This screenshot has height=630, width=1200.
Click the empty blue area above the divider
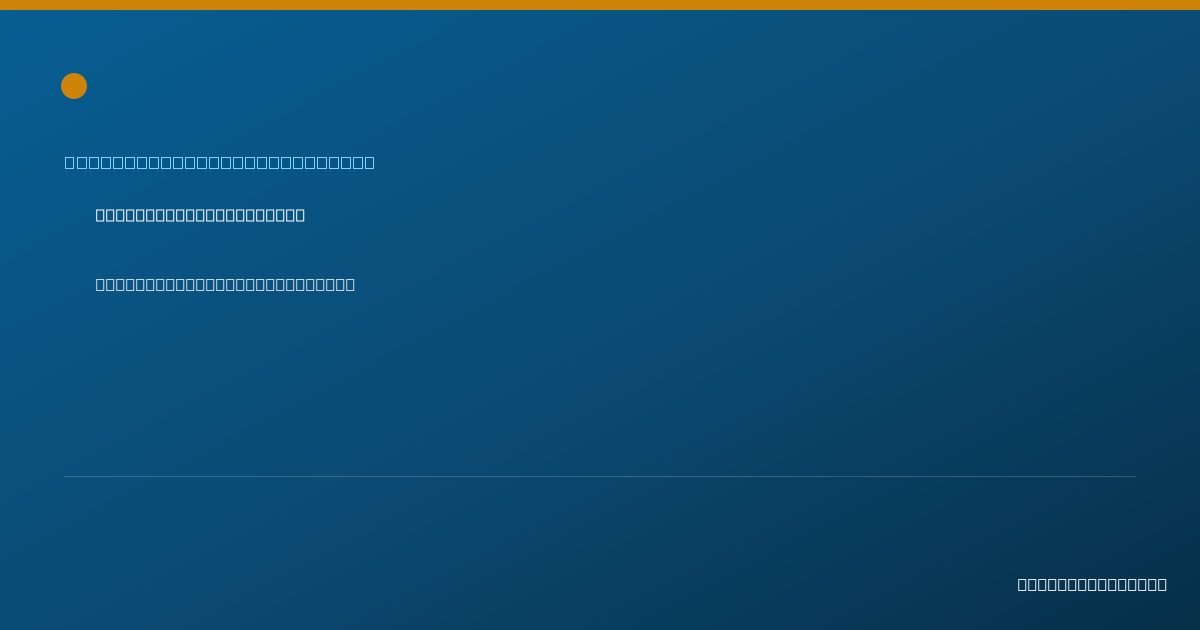click(600, 390)
